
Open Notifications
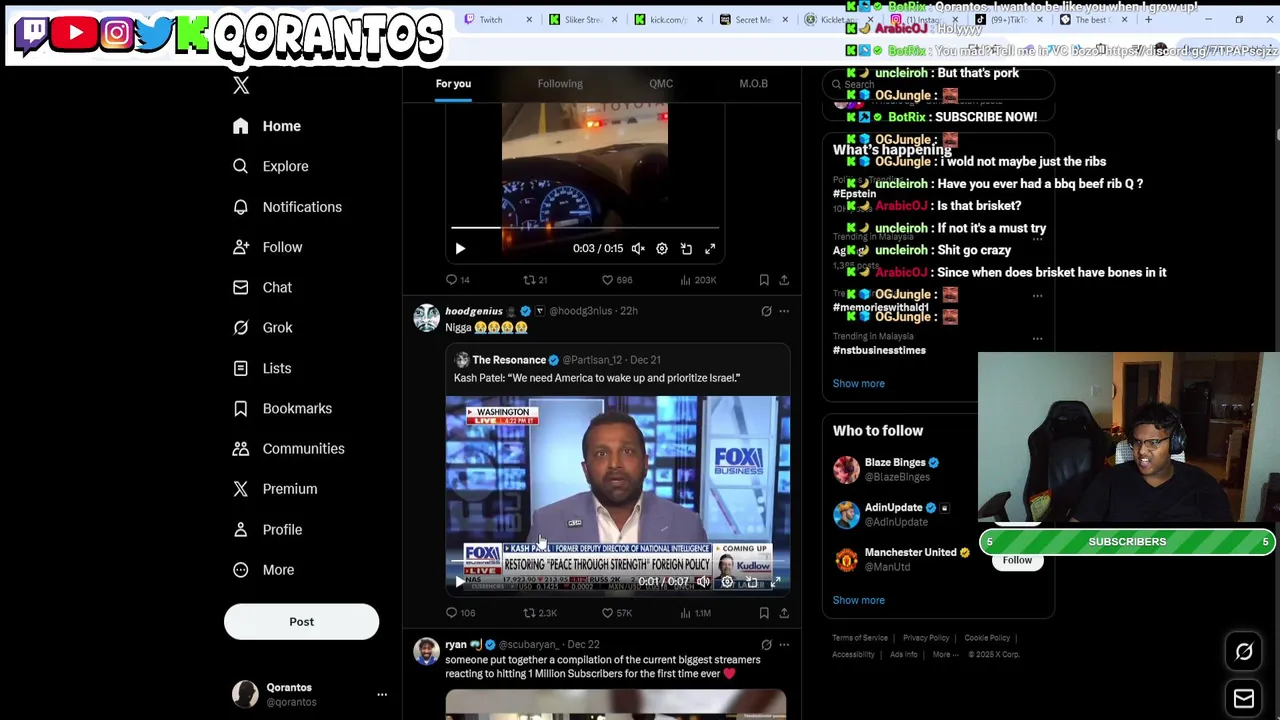point(288,207)
